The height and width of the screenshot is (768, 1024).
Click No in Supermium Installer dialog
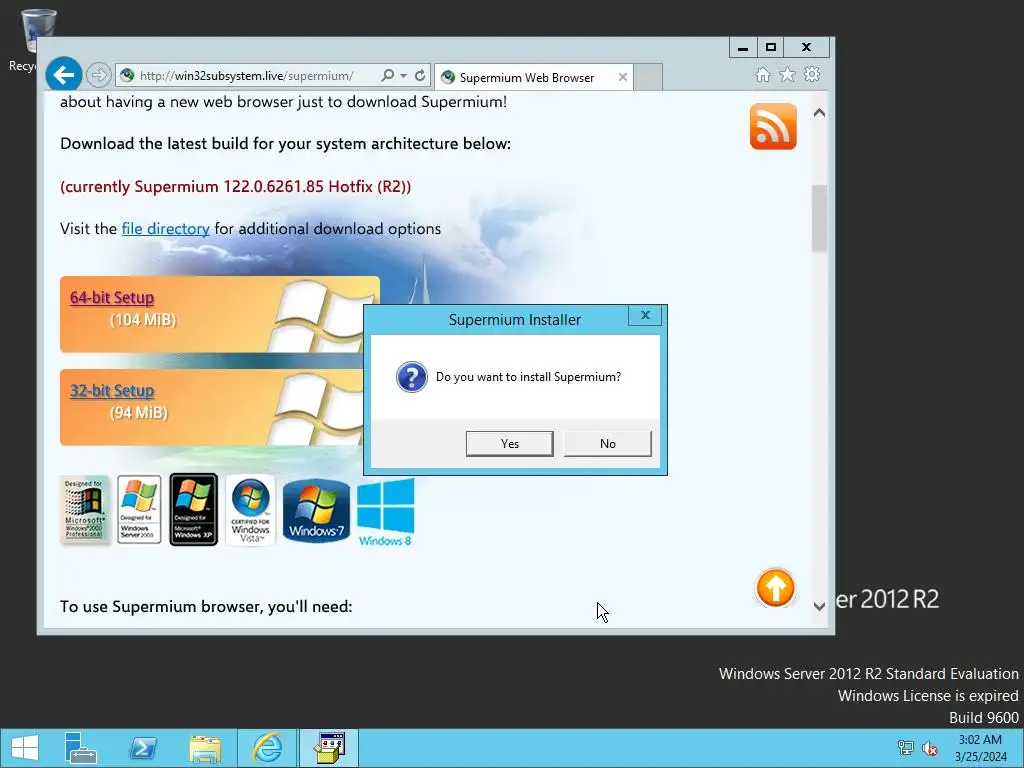click(607, 443)
